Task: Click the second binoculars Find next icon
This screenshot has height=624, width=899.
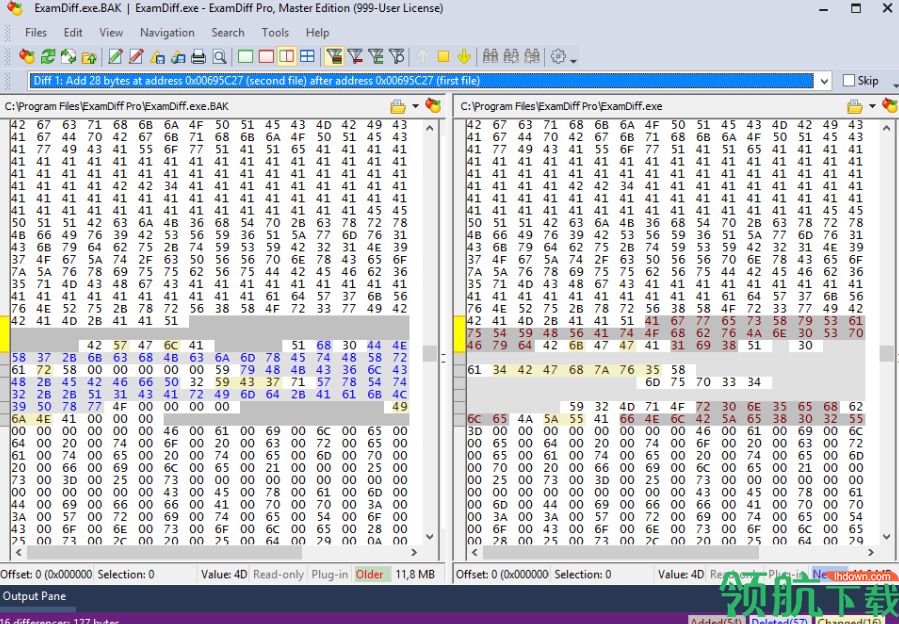Action: point(511,56)
